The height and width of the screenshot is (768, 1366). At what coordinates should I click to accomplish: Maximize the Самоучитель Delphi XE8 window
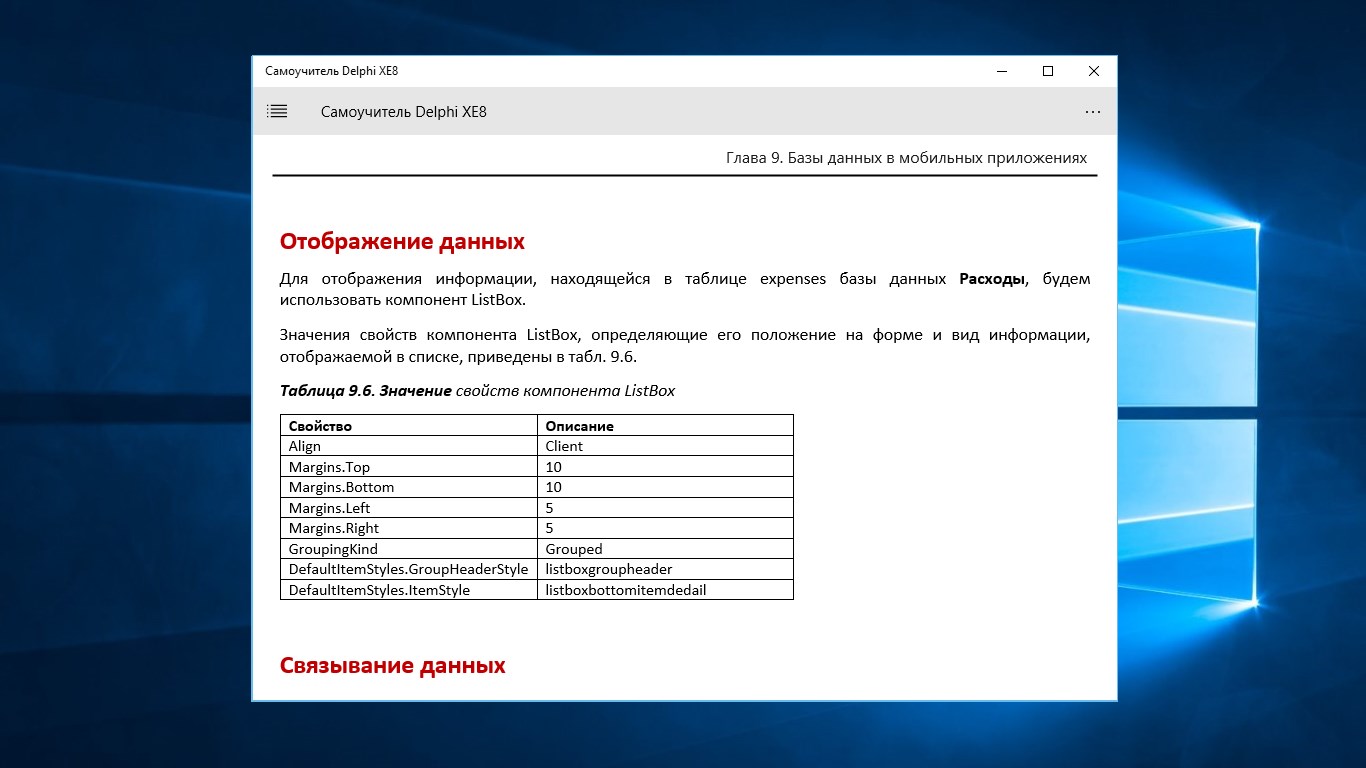(1048, 71)
